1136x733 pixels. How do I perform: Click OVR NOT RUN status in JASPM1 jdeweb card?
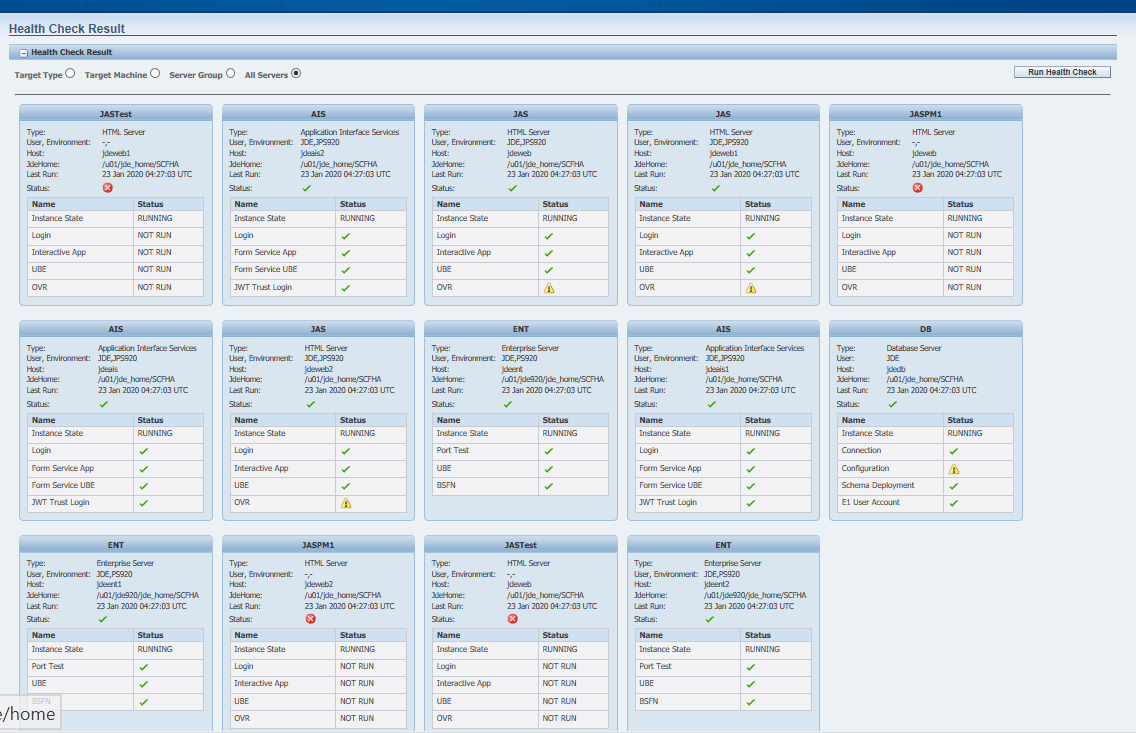point(964,288)
